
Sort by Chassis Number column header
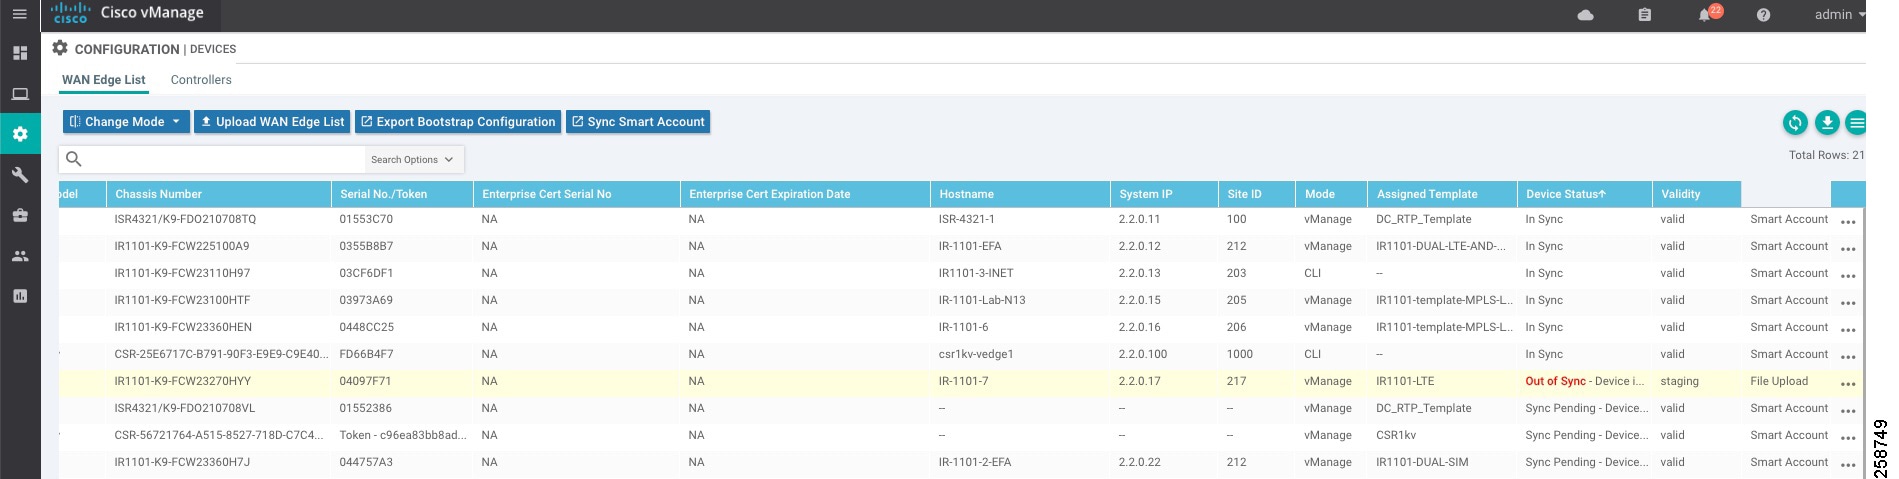pos(219,194)
